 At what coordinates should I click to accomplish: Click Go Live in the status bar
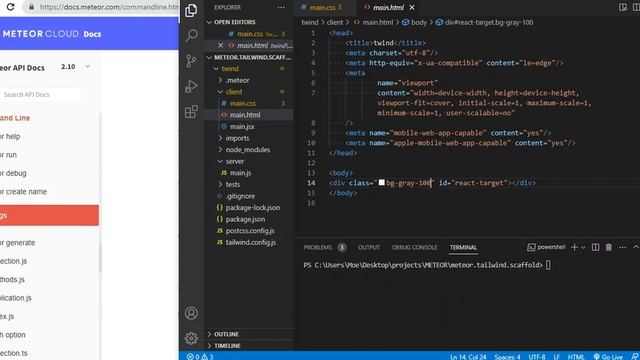[608, 356]
